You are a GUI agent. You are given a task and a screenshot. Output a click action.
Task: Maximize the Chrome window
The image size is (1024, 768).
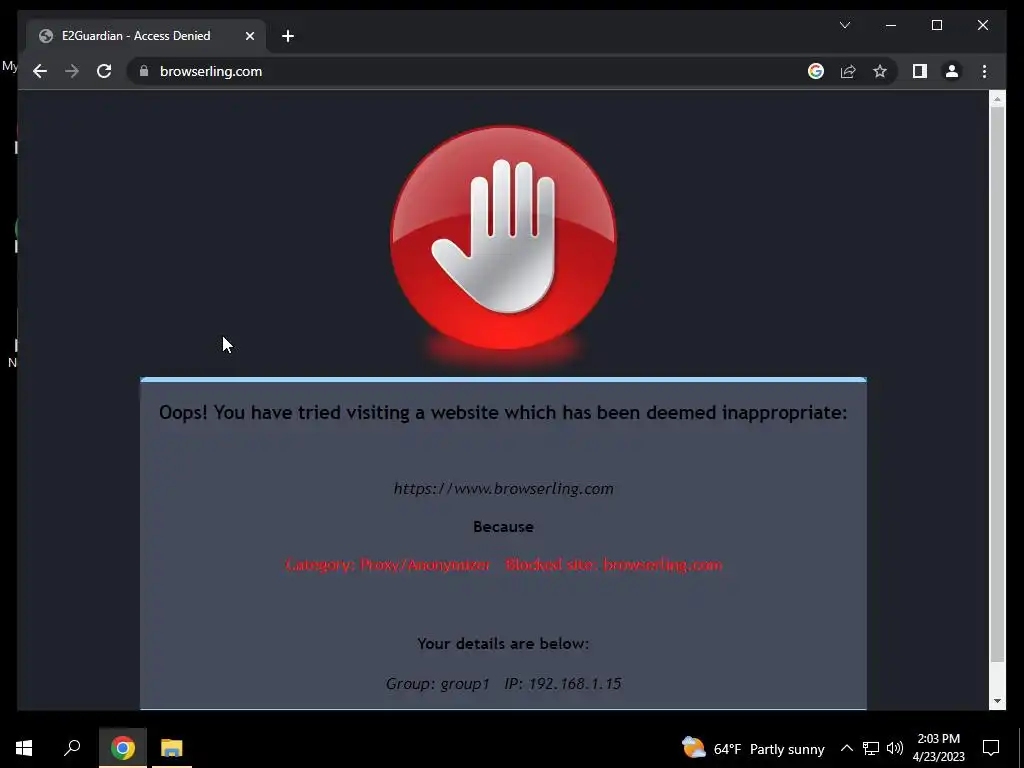(x=936, y=25)
